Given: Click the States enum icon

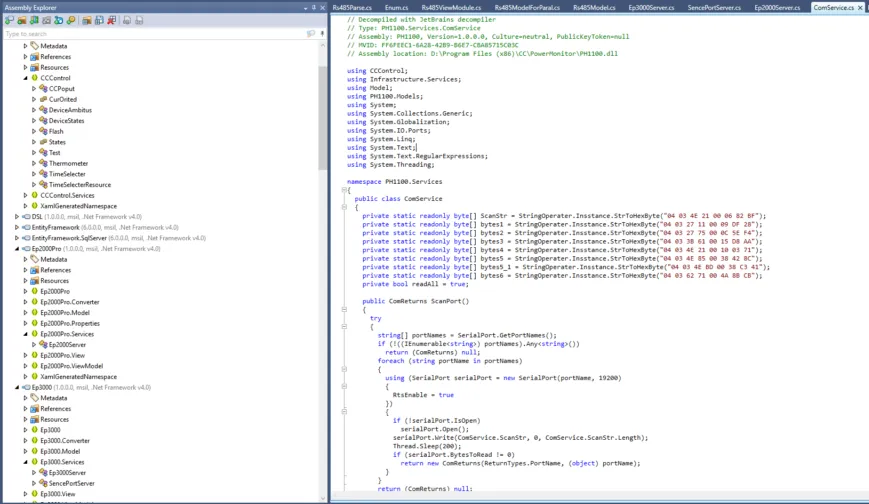Looking at the screenshot, I should (43, 142).
